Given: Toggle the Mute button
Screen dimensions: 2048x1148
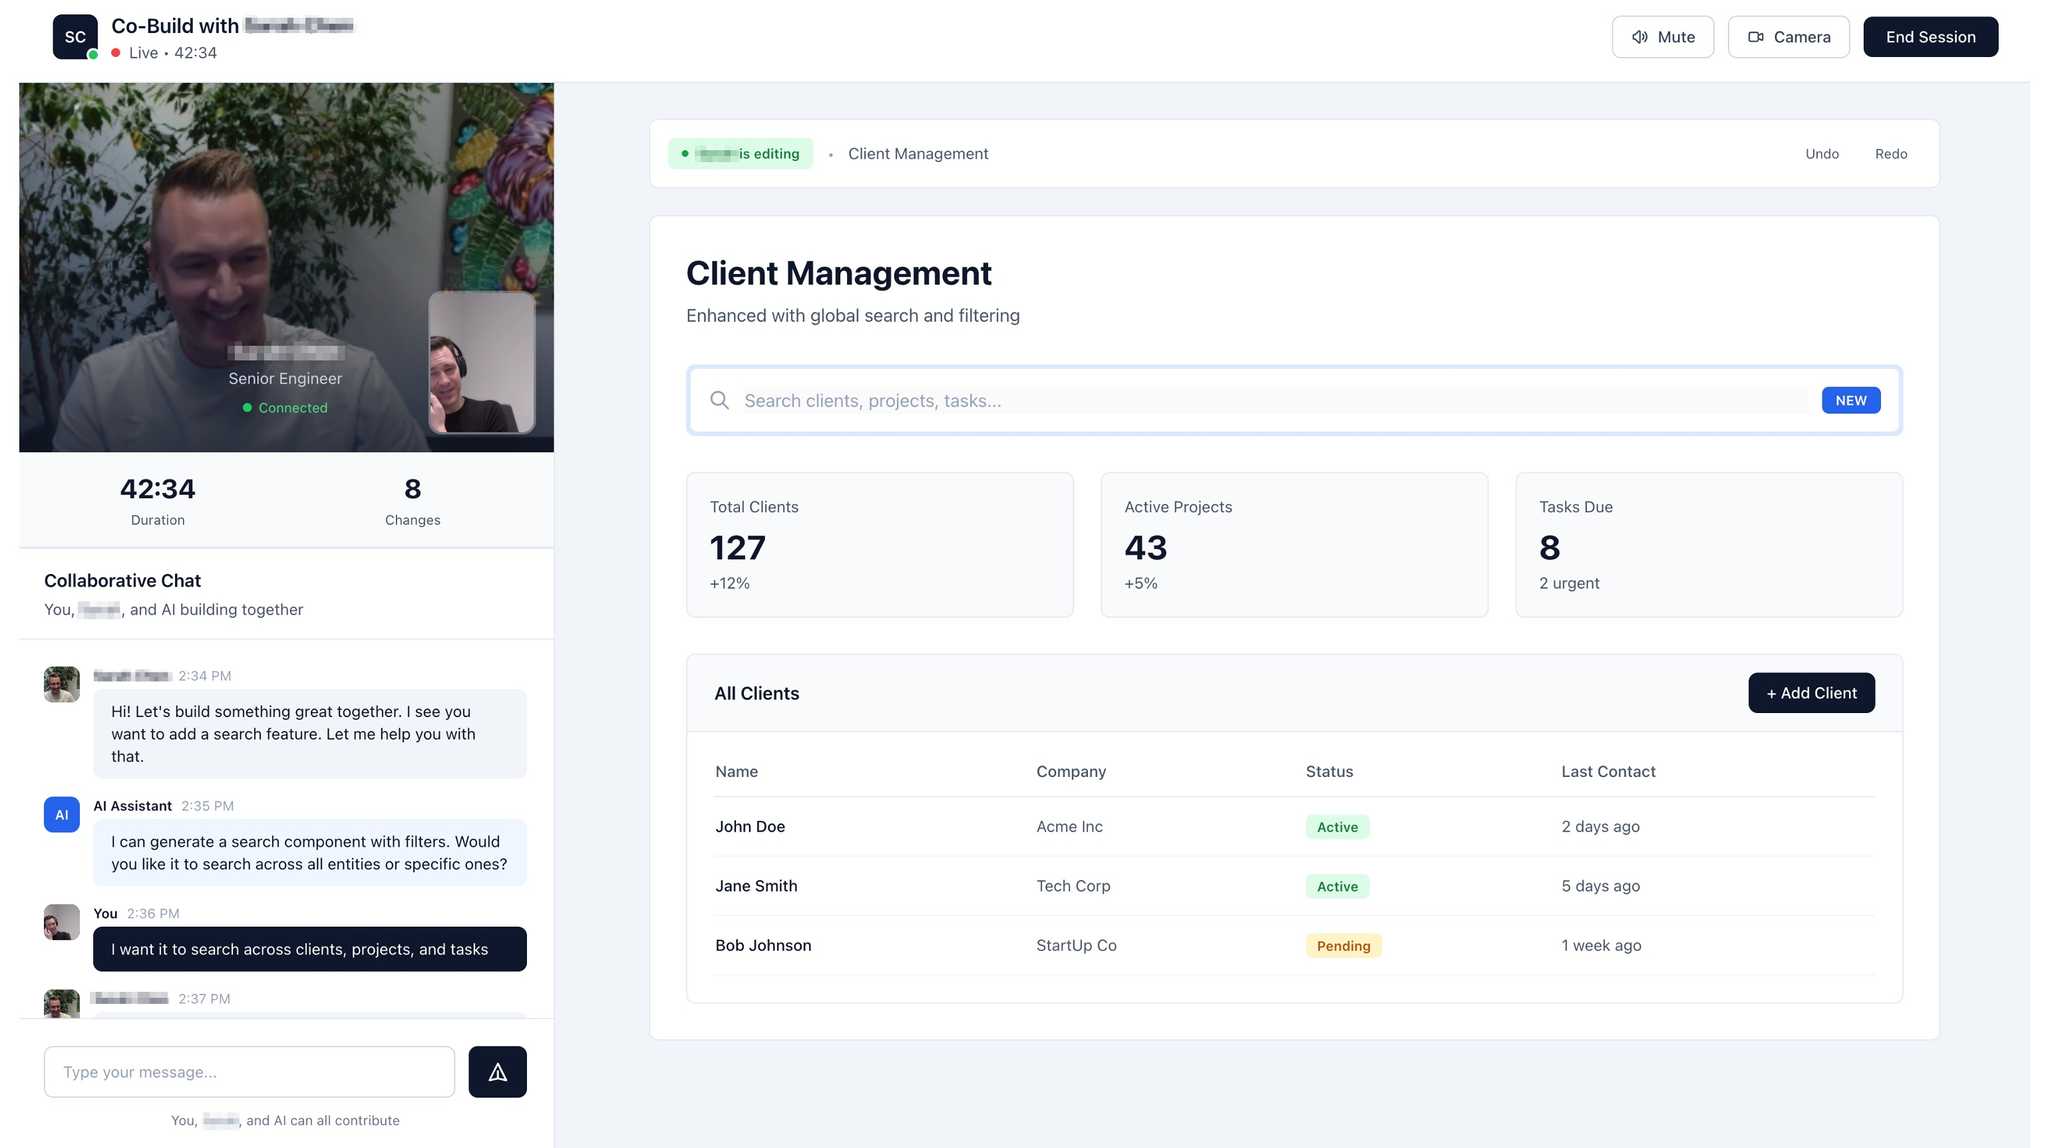Looking at the screenshot, I should [x=1662, y=37].
